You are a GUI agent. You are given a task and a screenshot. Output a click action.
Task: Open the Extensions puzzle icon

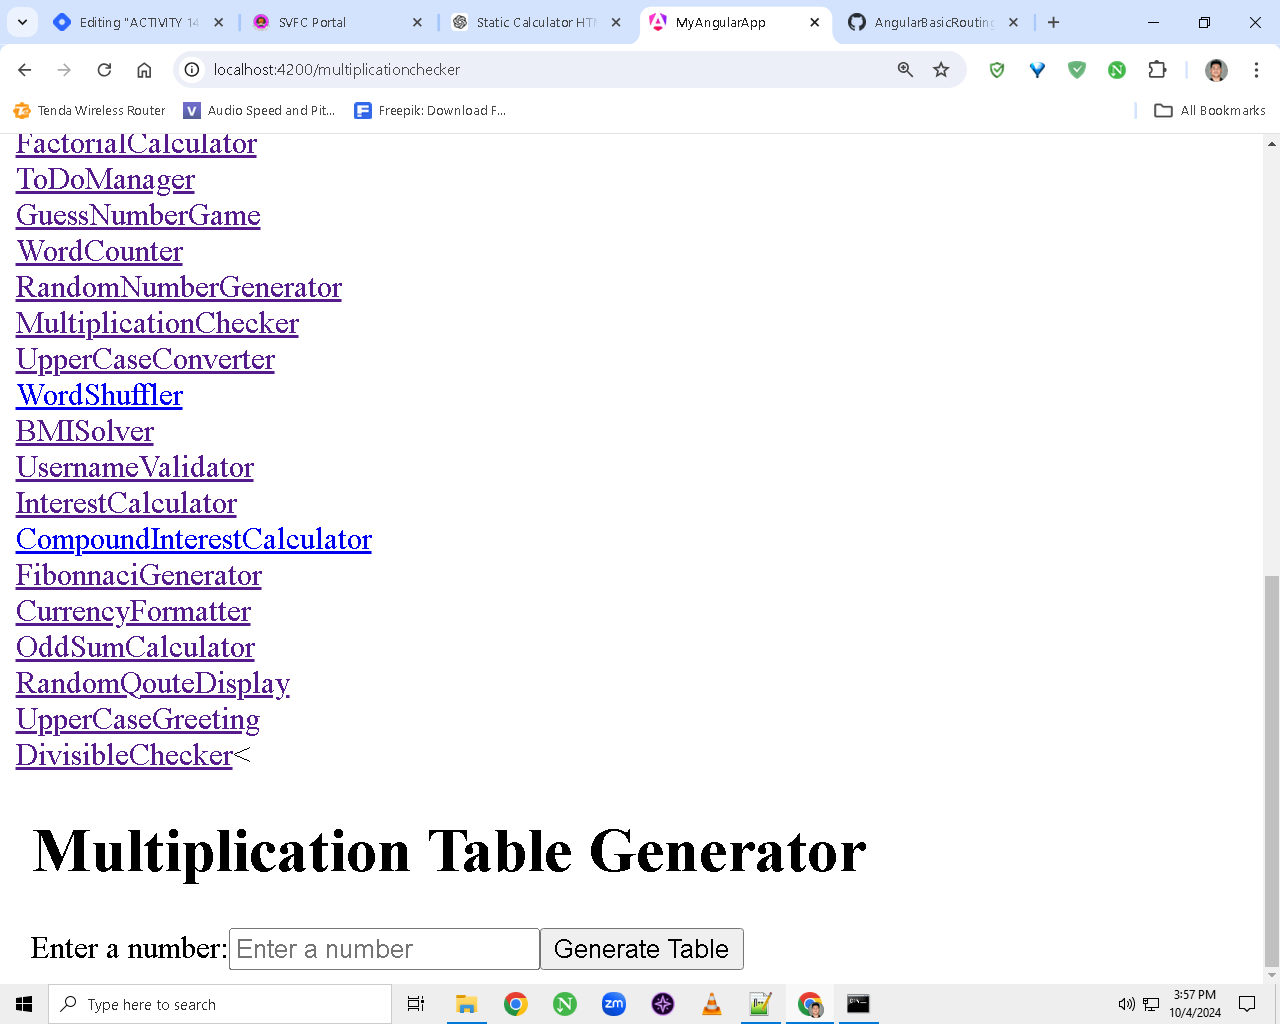coord(1157,70)
